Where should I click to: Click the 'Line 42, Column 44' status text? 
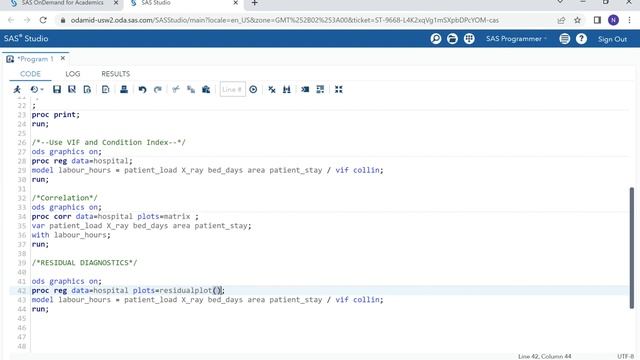(x=544, y=356)
